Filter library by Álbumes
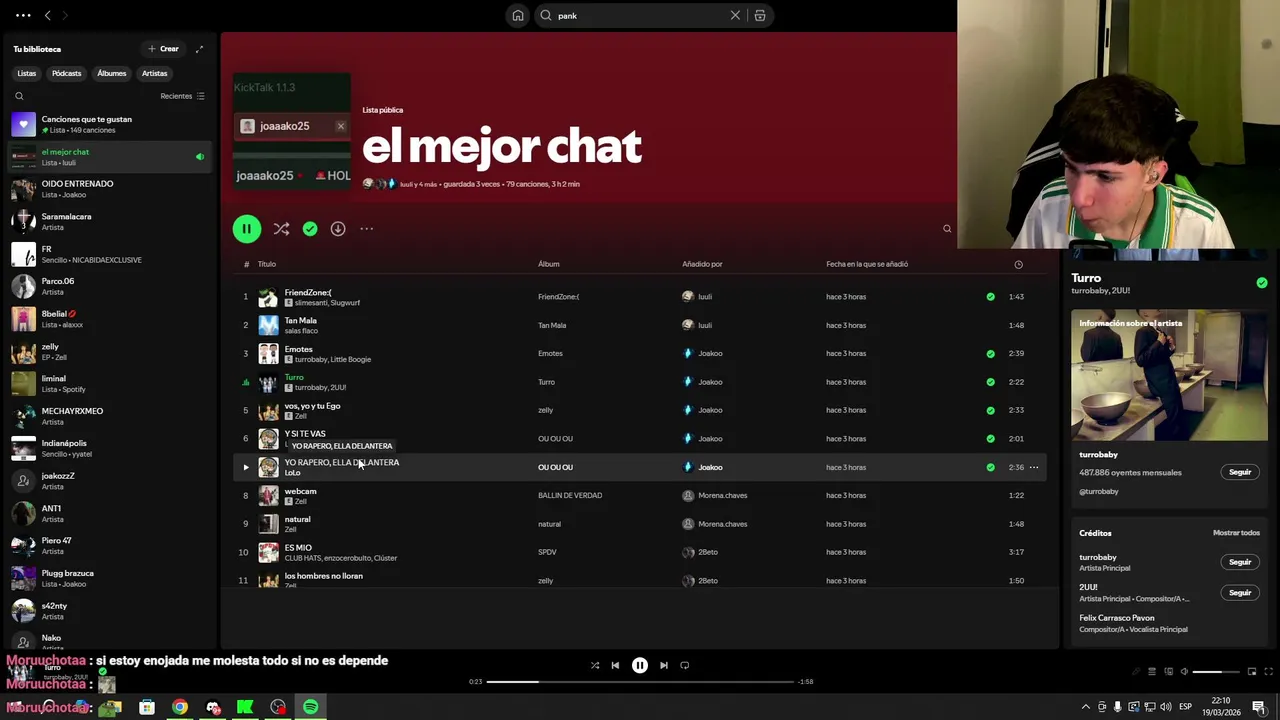This screenshot has width=1280, height=720. pyautogui.click(x=112, y=73)
